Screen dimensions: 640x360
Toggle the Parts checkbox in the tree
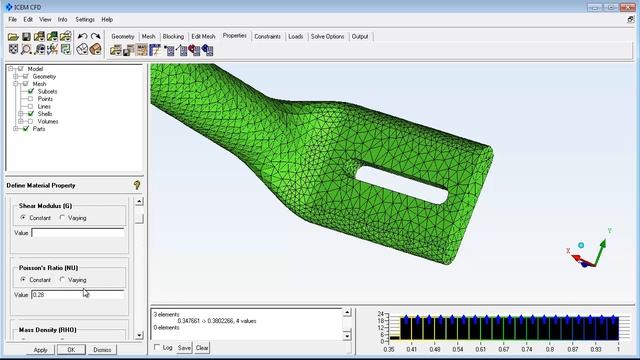[x=26, y=129]
